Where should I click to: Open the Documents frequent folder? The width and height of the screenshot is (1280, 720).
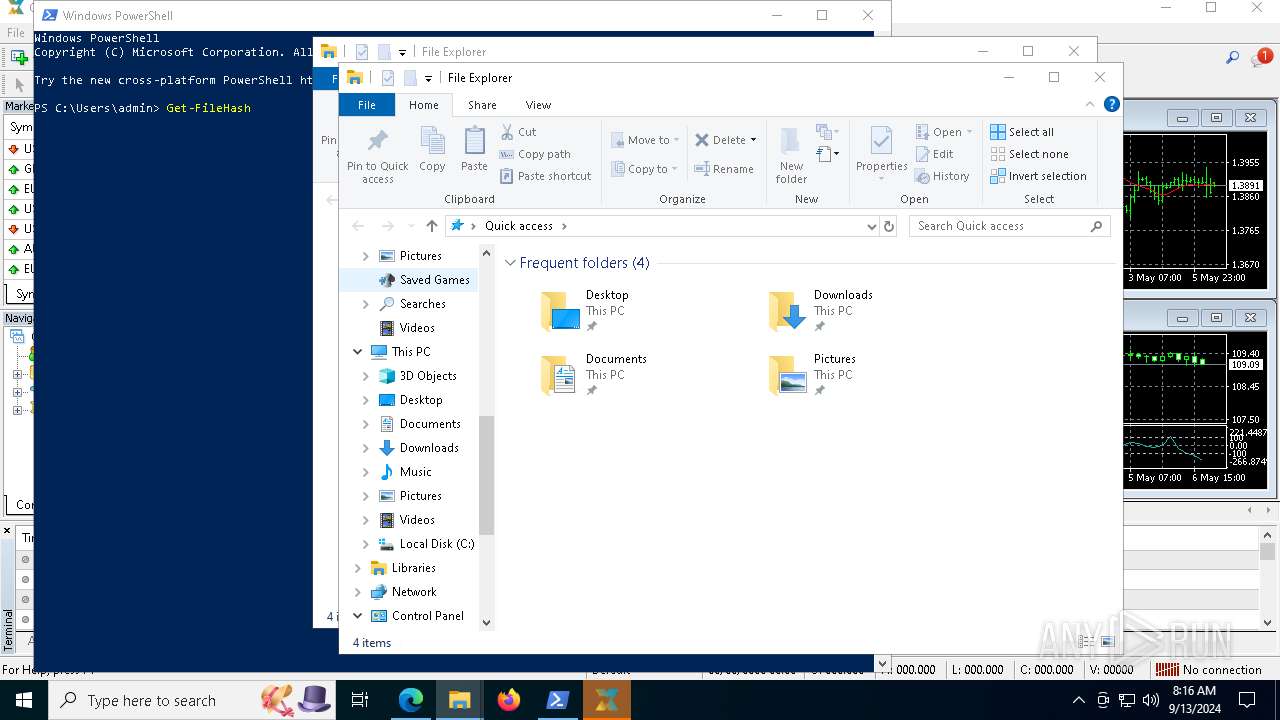tap(593, 375)
